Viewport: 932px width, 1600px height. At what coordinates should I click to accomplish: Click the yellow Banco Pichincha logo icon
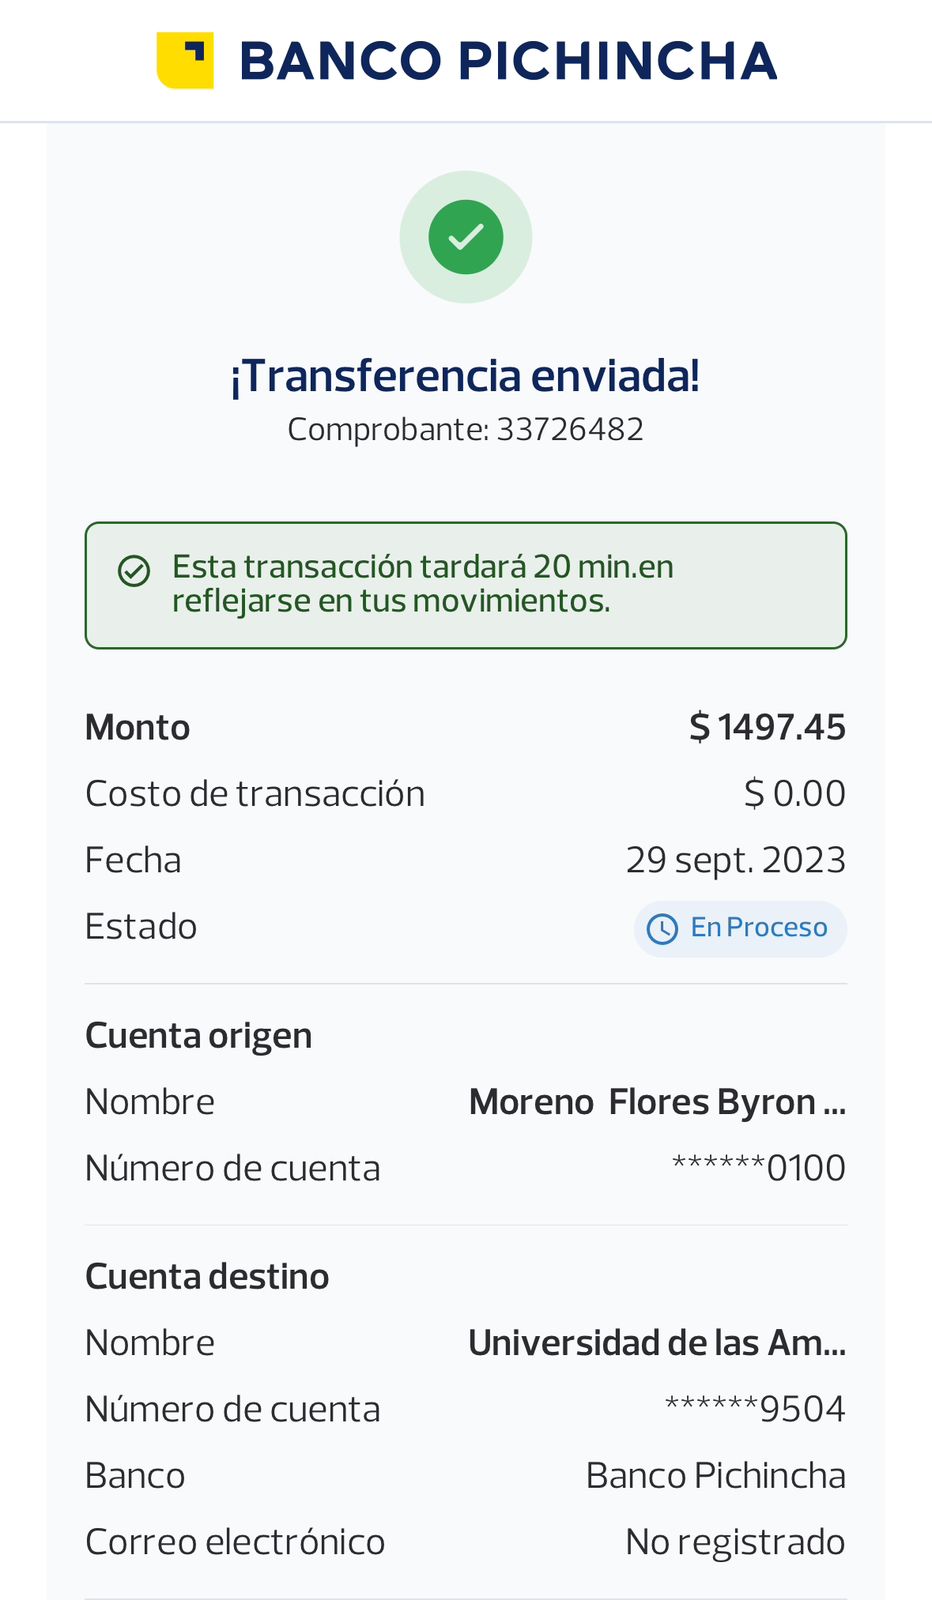(185, 60)
